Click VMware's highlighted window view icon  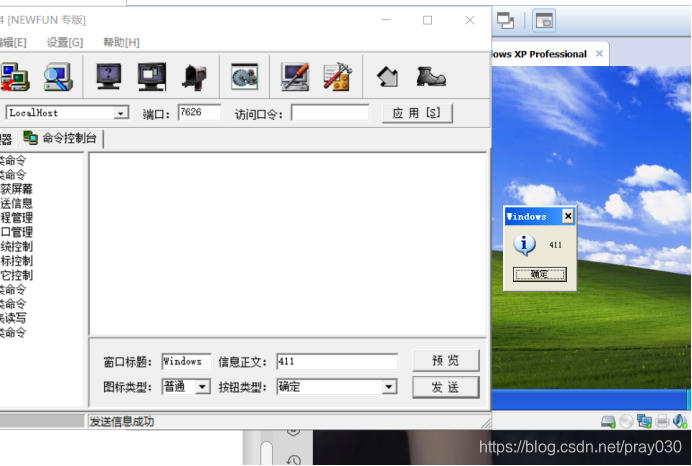point(544,20)
